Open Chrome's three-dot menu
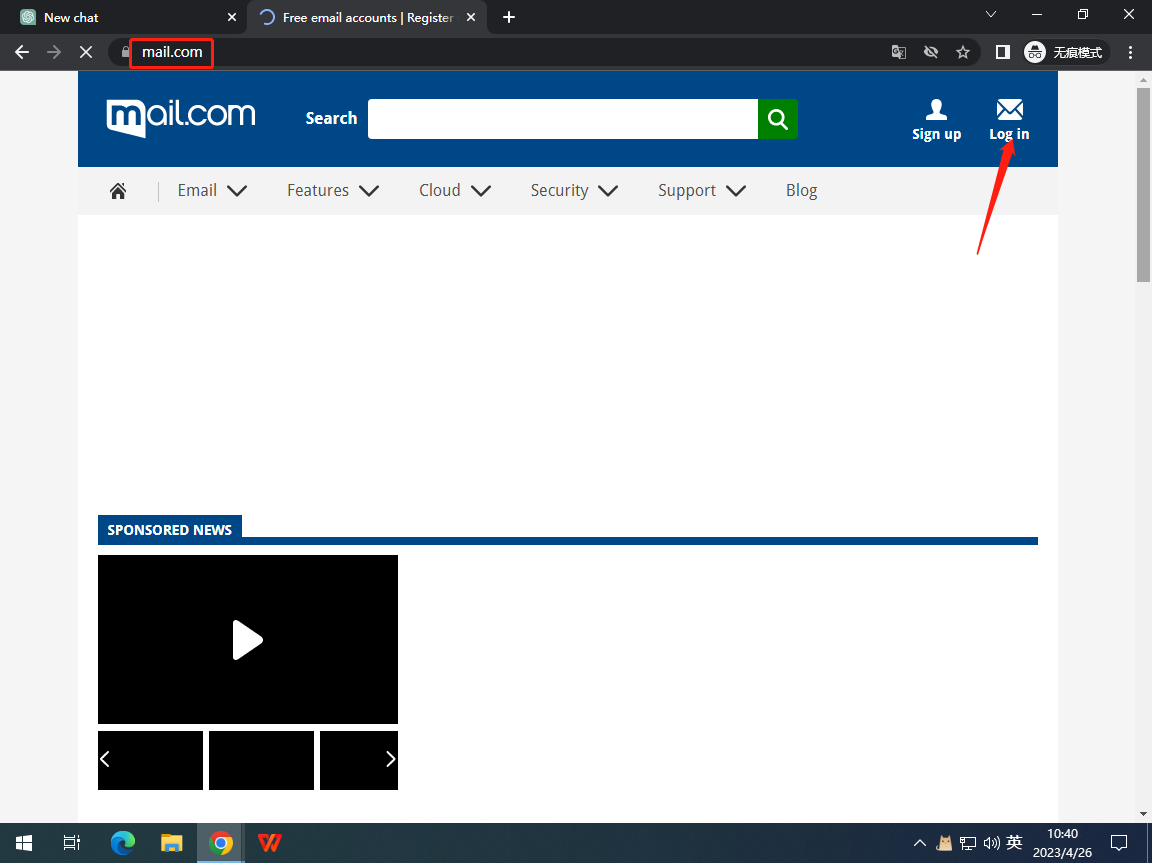 pos(1131,52)
